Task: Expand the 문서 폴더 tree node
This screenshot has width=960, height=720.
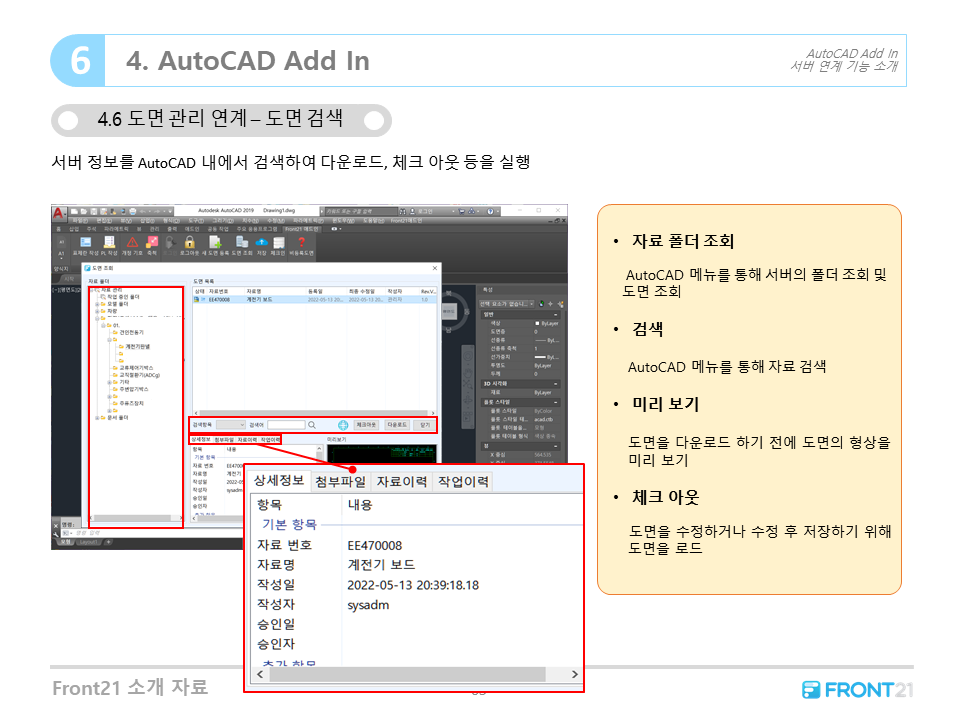Action: point(97,418)
